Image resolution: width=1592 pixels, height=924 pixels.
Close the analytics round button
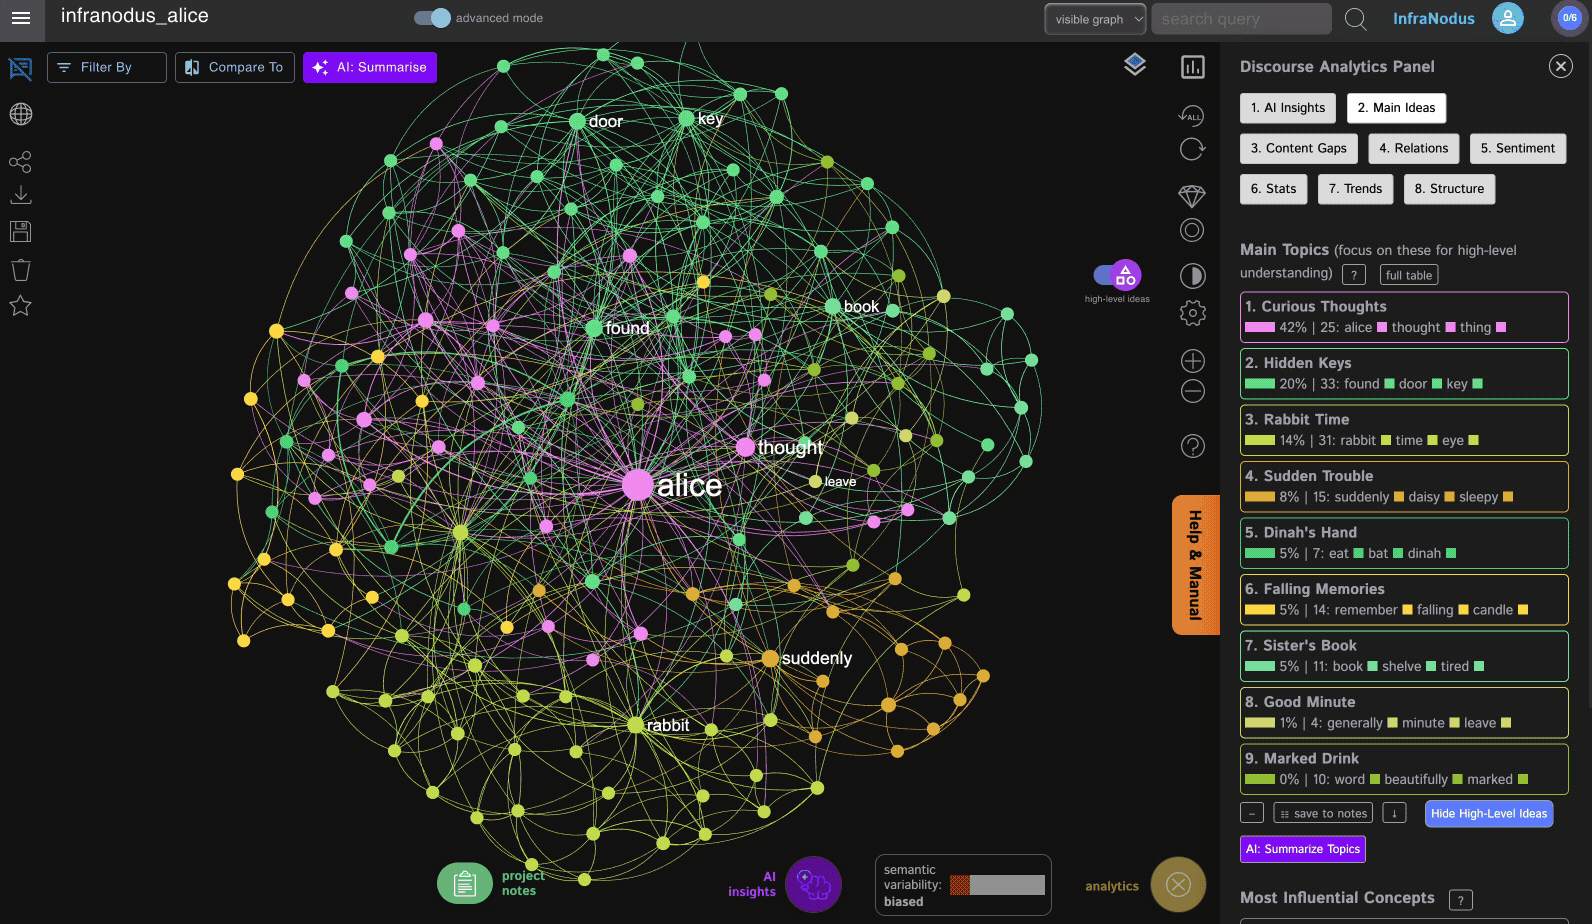point(1178,884)
